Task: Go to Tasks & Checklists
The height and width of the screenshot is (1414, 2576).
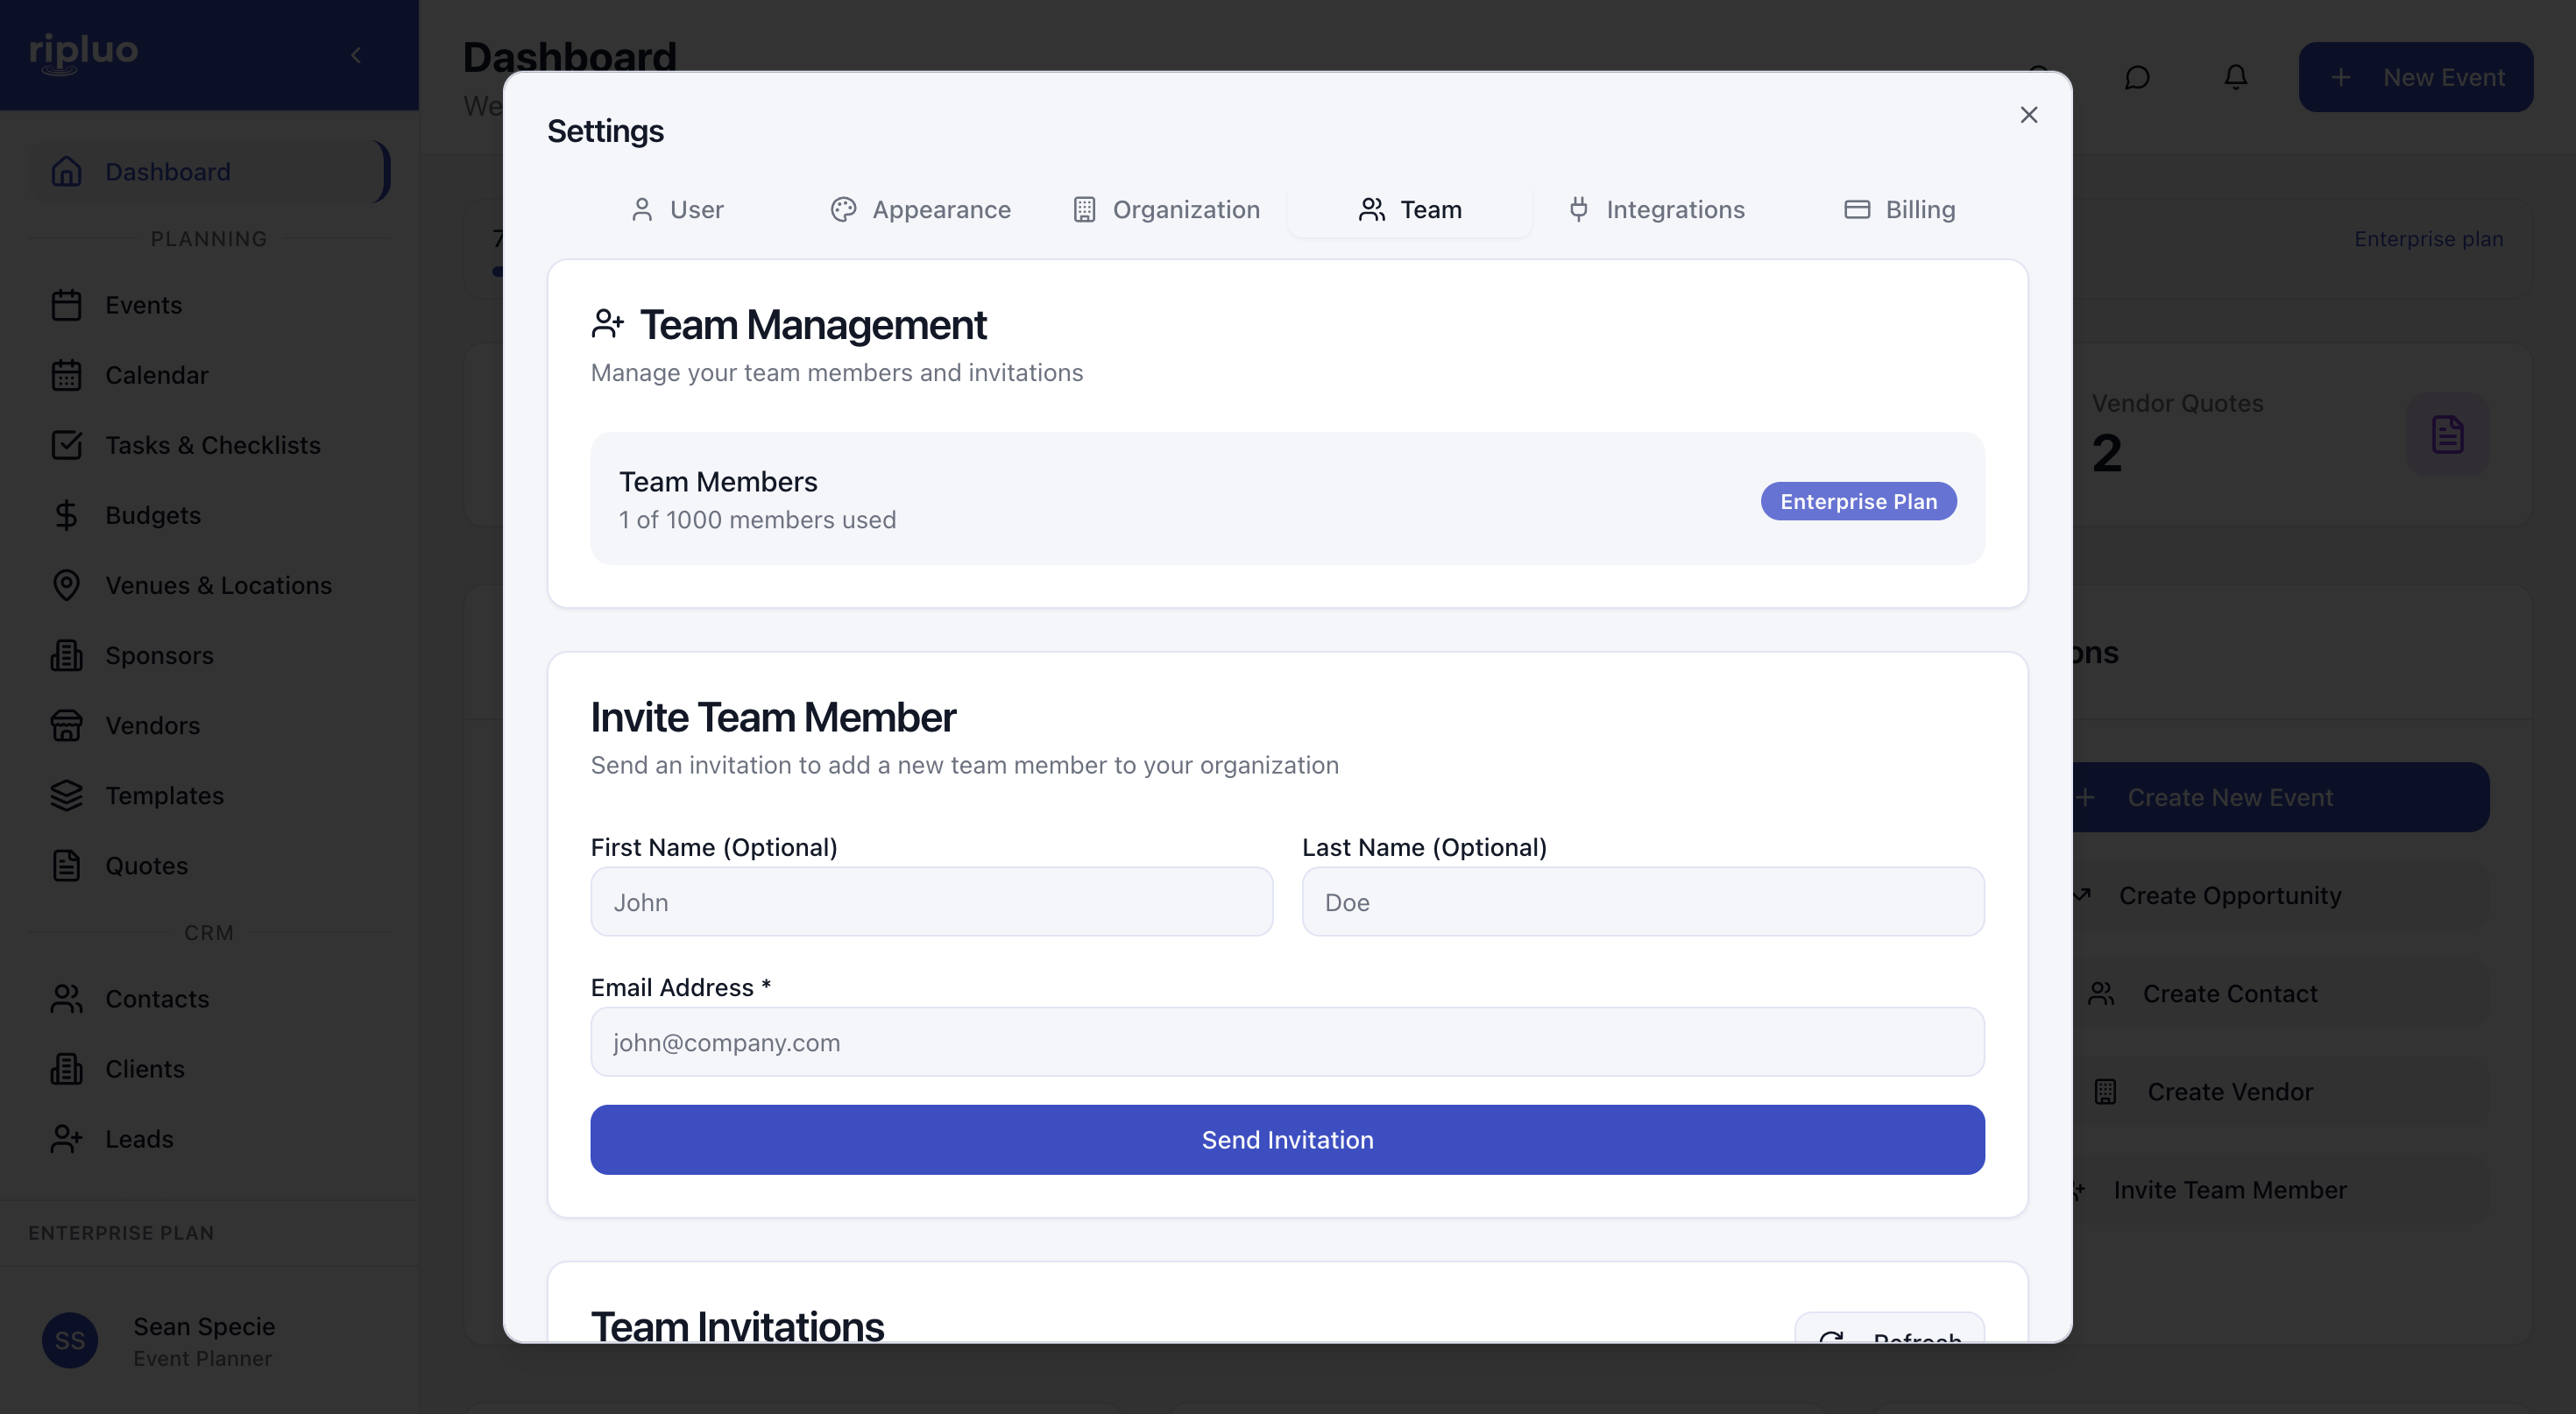Action: [209, 445]
